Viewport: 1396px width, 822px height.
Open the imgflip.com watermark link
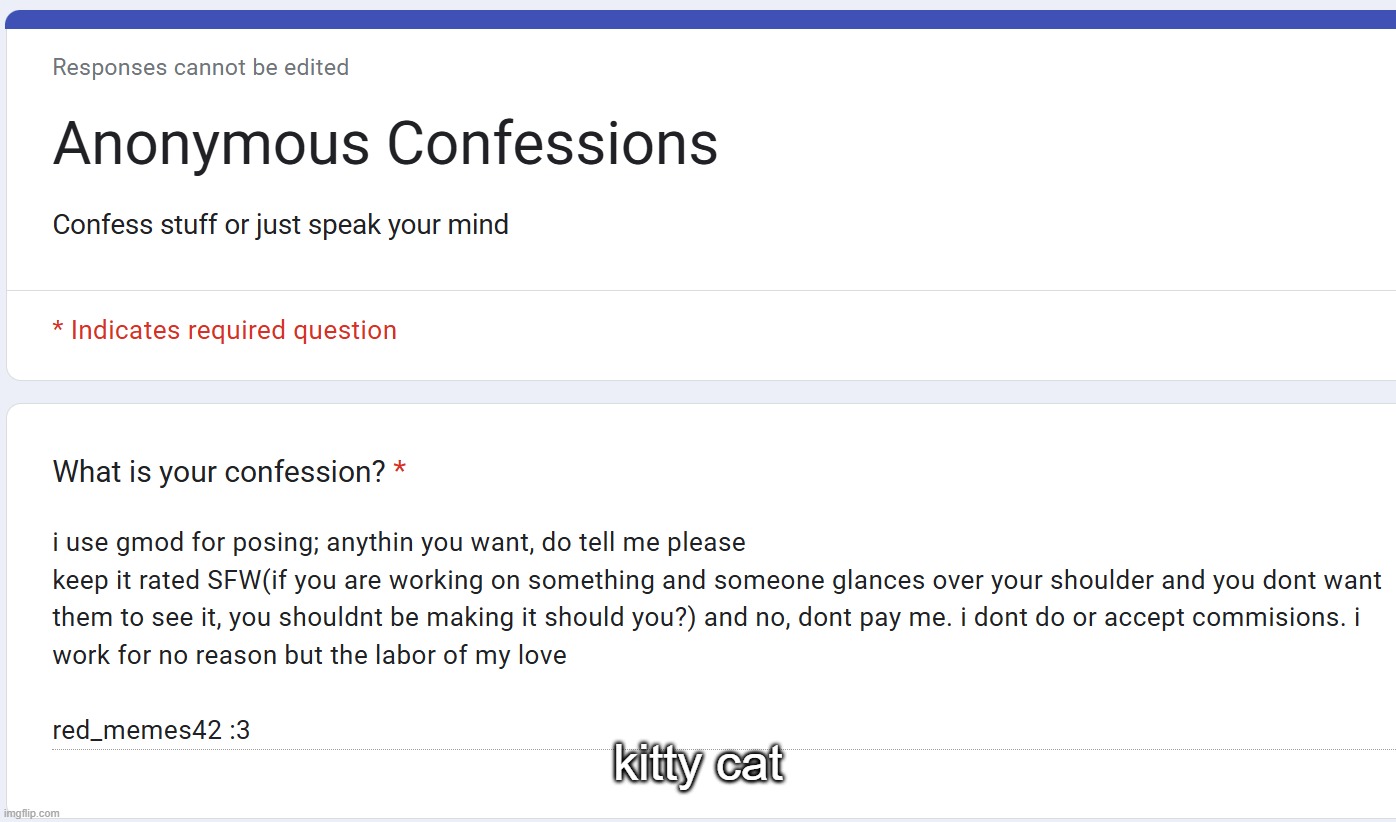coord(30,813)
